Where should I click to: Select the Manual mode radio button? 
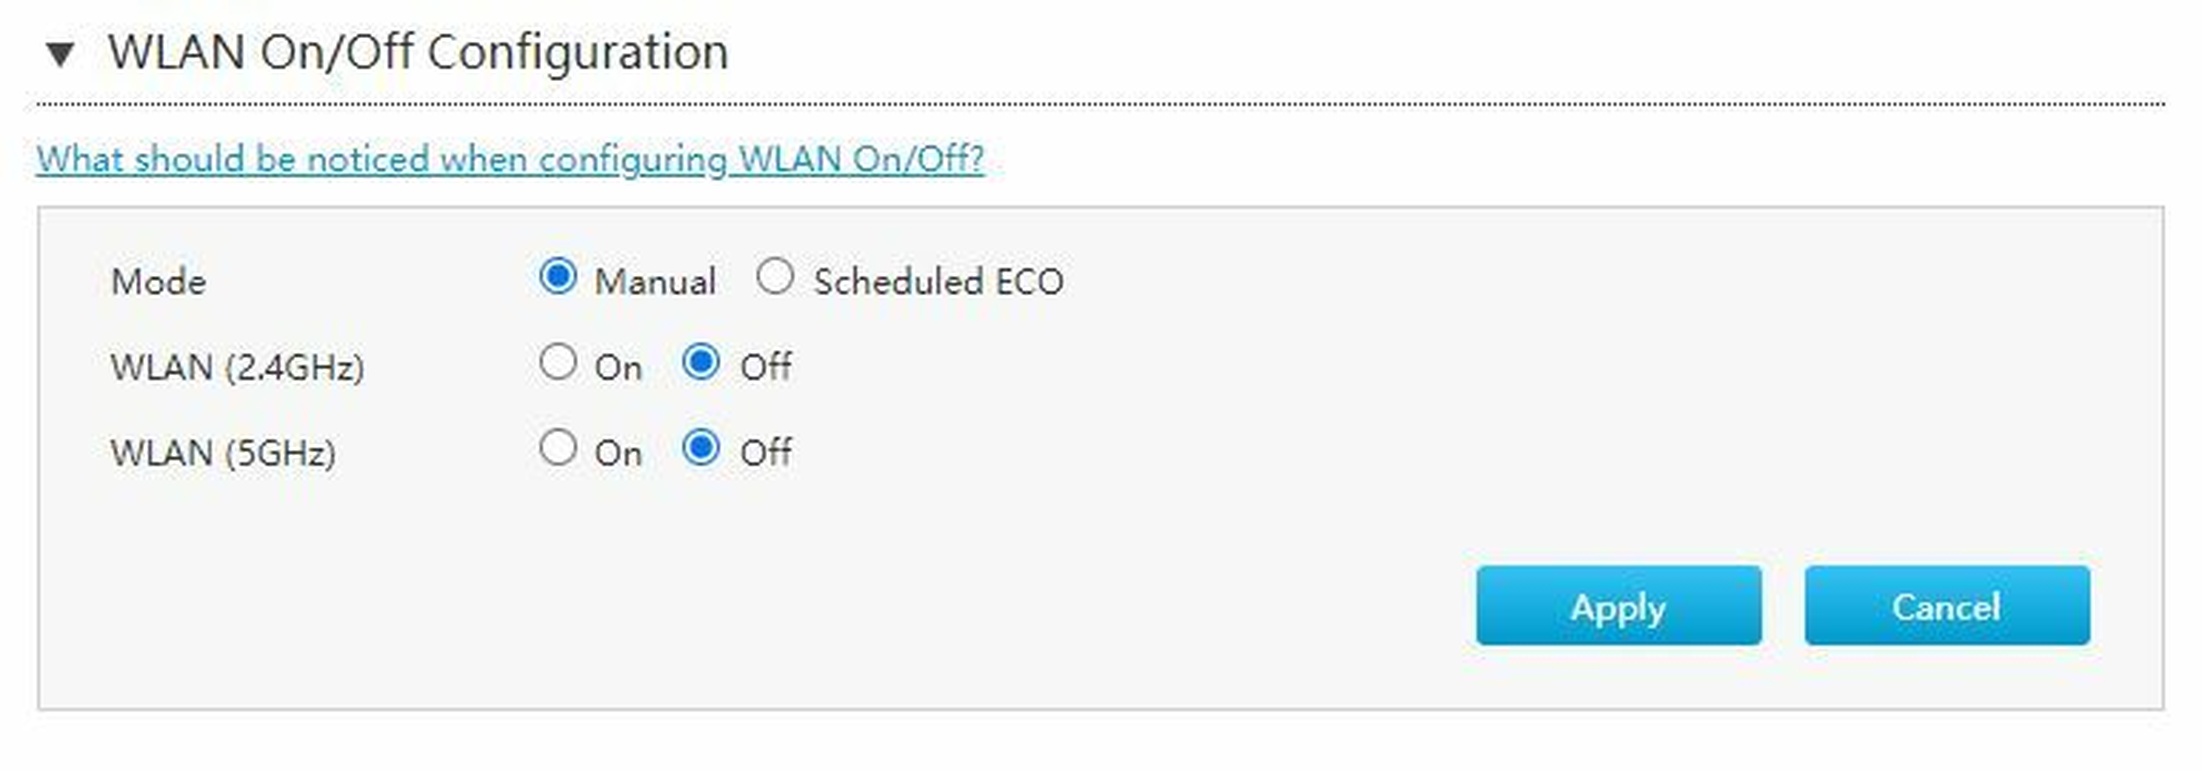[558, 276]
